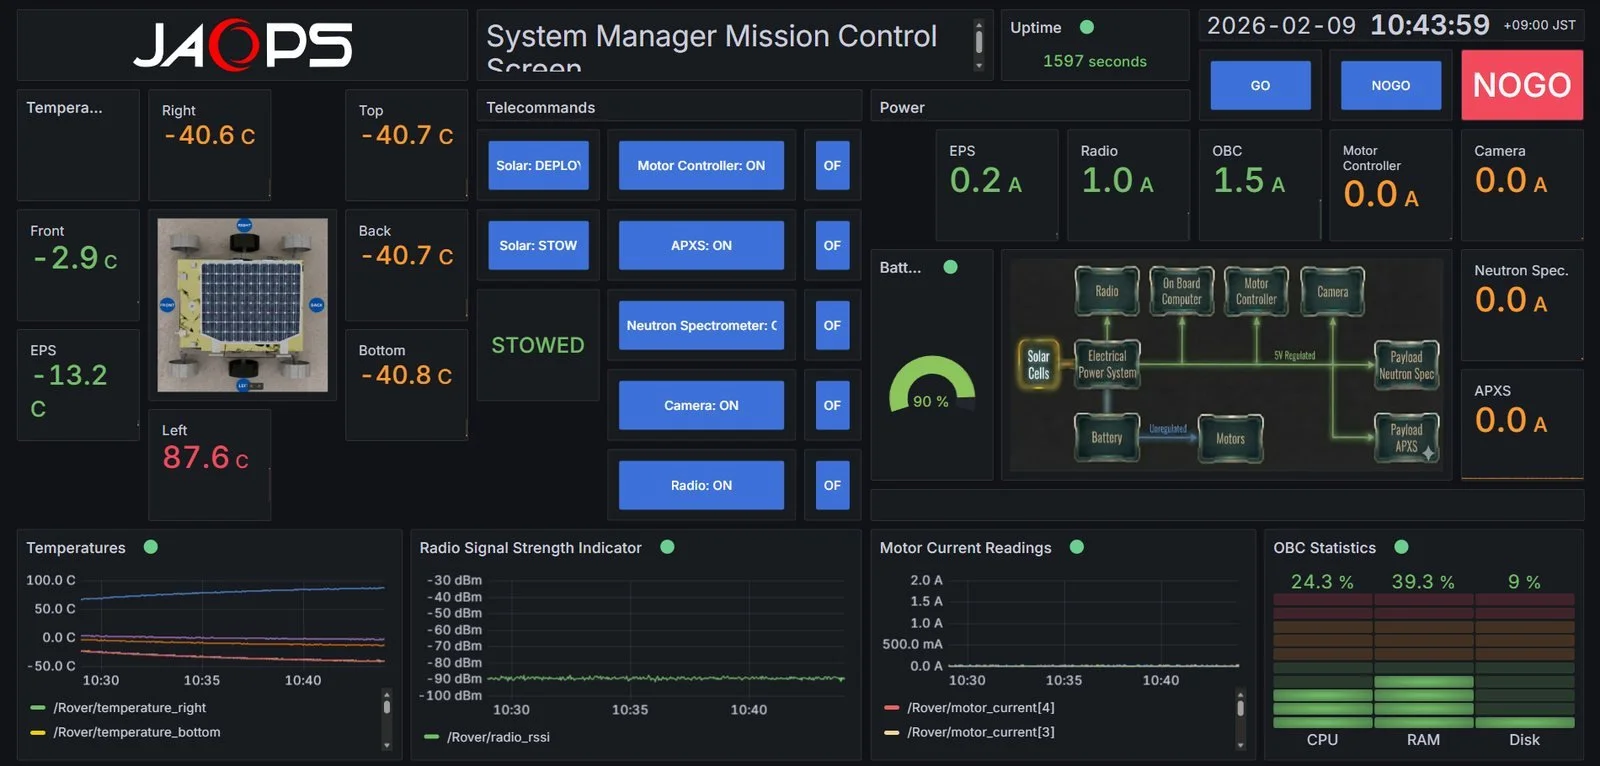Click the Temperatures panel status dot
The image size is (1600, 766).
151,547
